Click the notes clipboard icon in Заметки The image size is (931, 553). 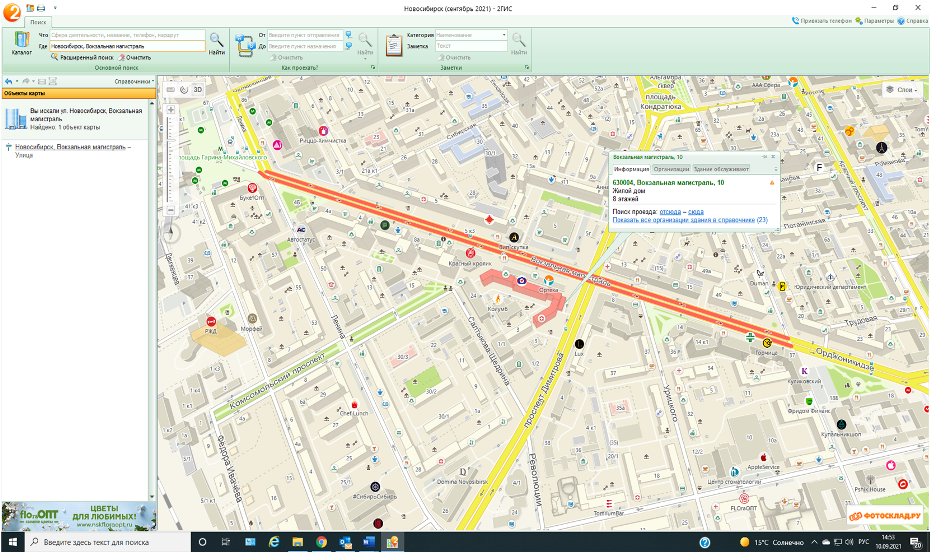394,45
